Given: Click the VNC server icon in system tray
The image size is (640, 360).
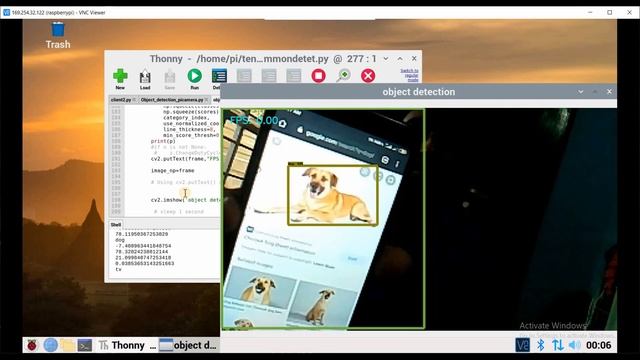Looking at the screenshot, I should 522,345.
